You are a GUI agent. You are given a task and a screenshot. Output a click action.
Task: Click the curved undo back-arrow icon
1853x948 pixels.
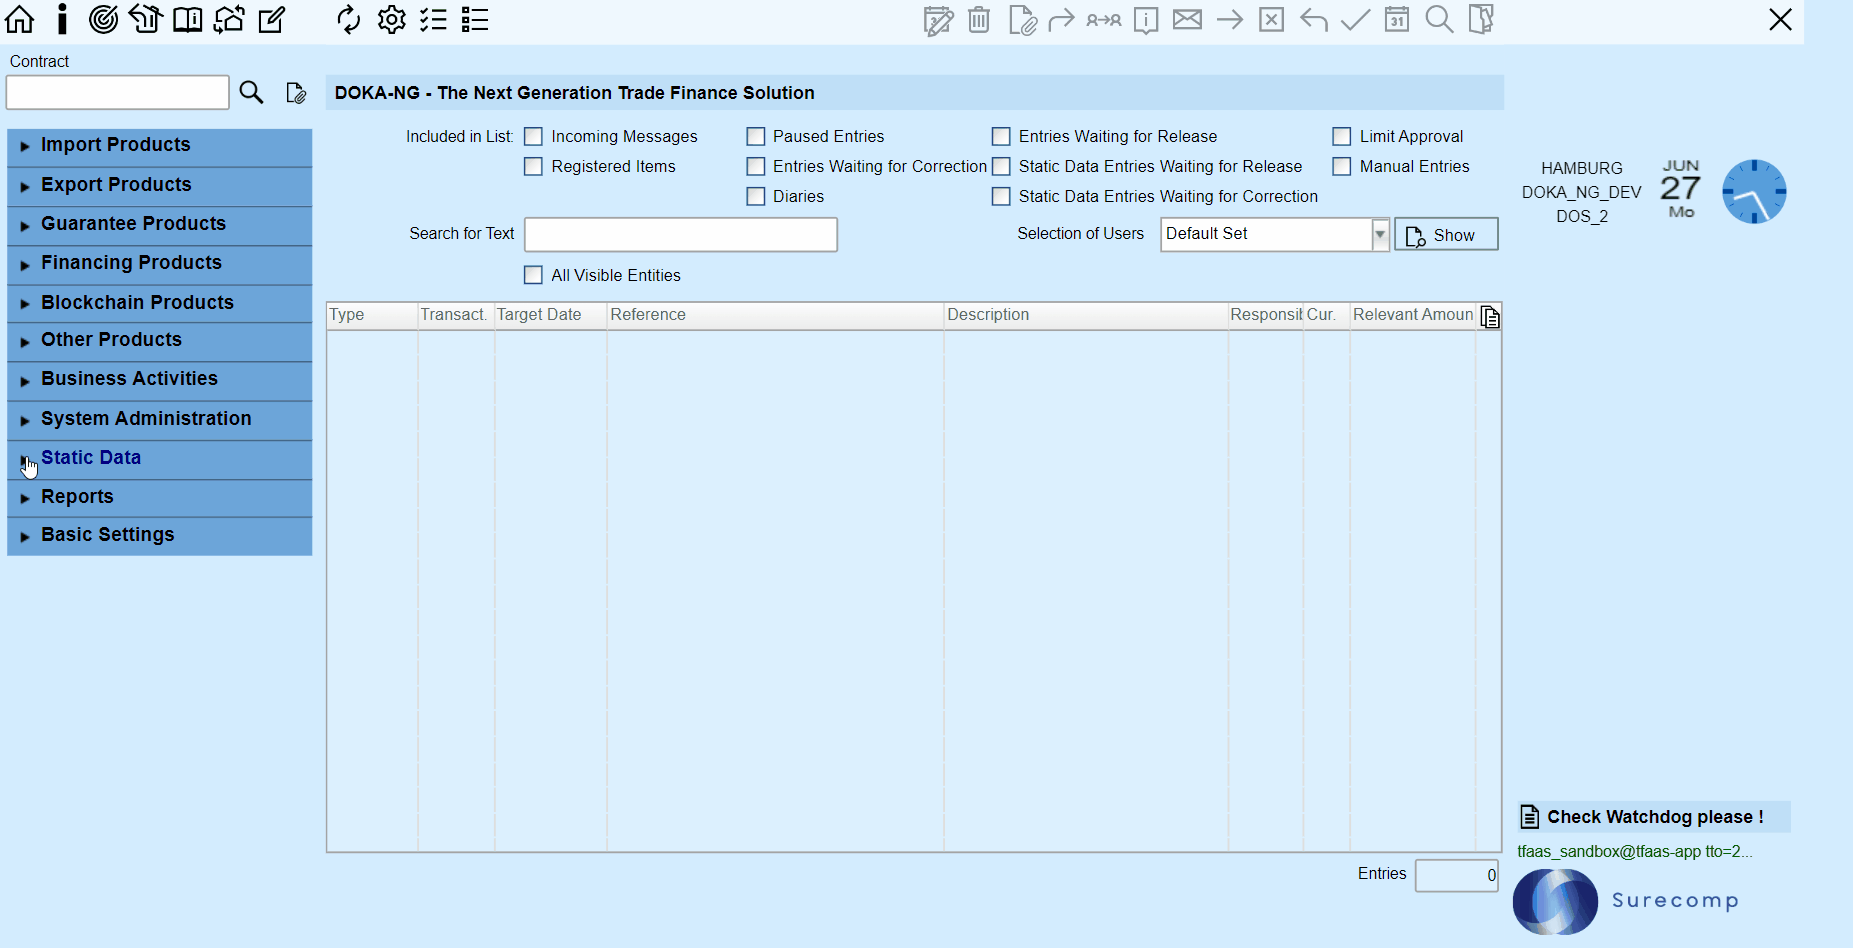(x=1314, y=20)
